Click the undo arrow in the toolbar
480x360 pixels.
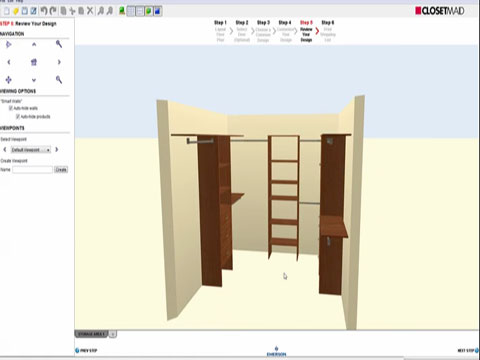[43, 11]
